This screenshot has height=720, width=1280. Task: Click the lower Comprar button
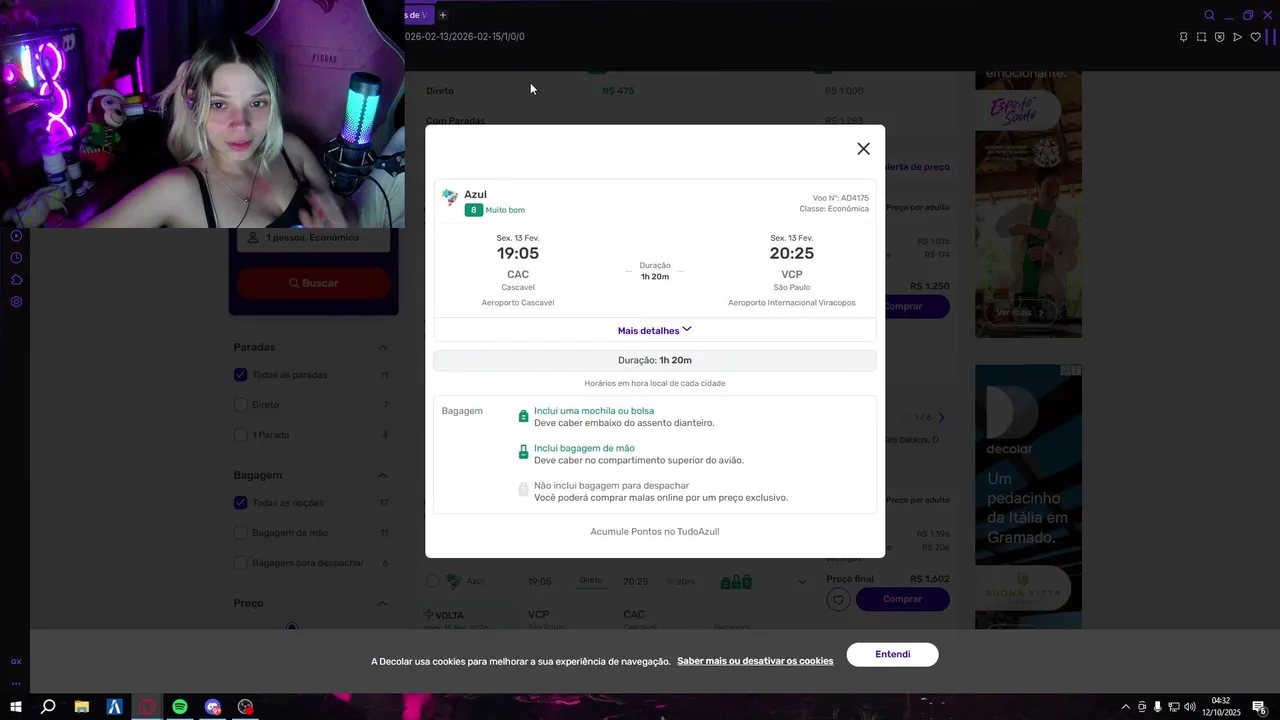pyautogui.click(x=902, y=599)
